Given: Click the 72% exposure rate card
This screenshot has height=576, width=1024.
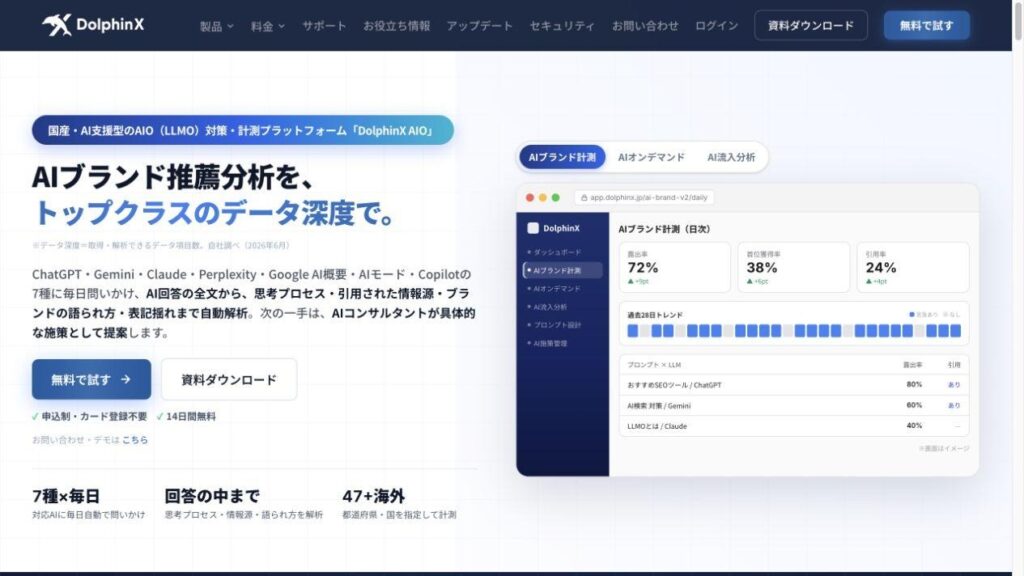Looking at the screenshot, I should [675, 267].
